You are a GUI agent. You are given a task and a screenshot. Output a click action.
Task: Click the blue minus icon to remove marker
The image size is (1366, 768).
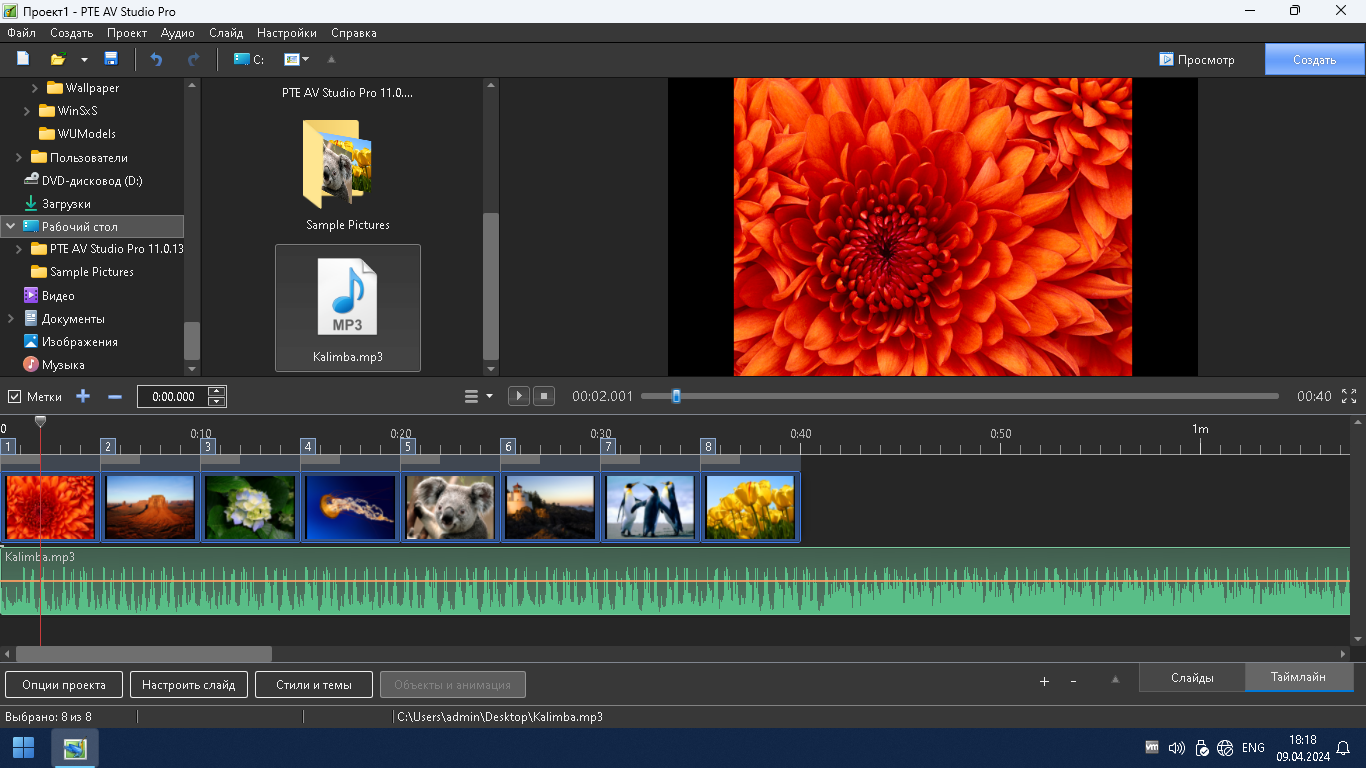(115, 396)
